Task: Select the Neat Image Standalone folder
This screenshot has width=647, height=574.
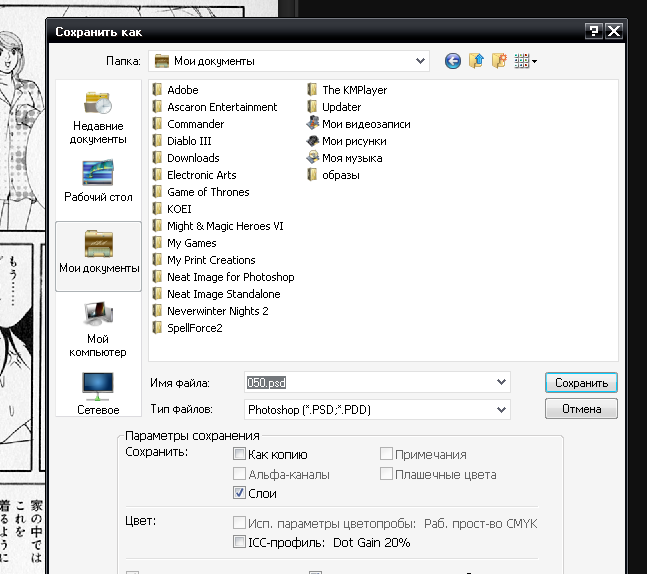Action: (216, 294)
